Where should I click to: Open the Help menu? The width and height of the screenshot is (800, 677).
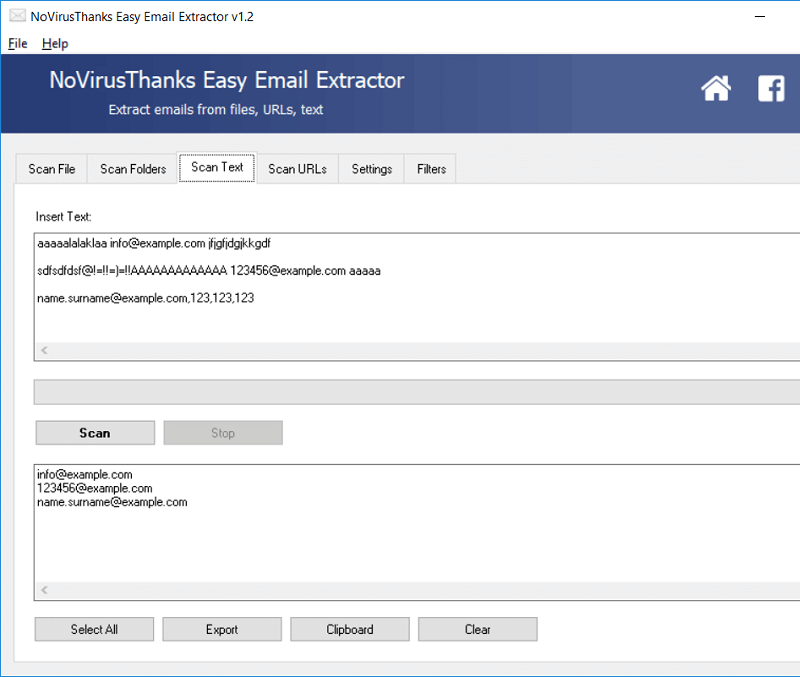coord(55,43)
